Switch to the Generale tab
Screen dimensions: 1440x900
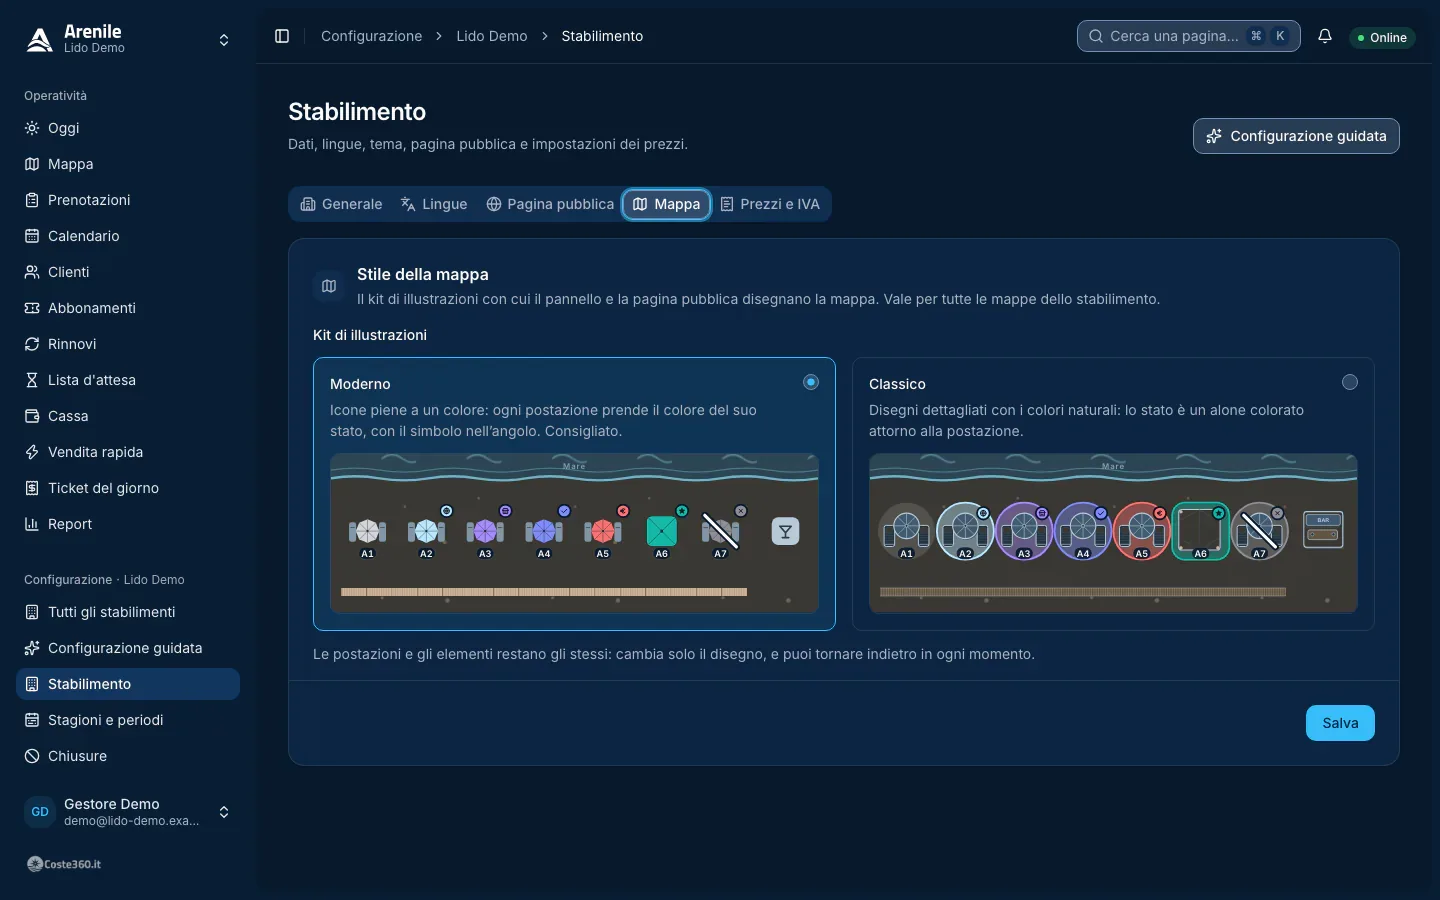341,204
